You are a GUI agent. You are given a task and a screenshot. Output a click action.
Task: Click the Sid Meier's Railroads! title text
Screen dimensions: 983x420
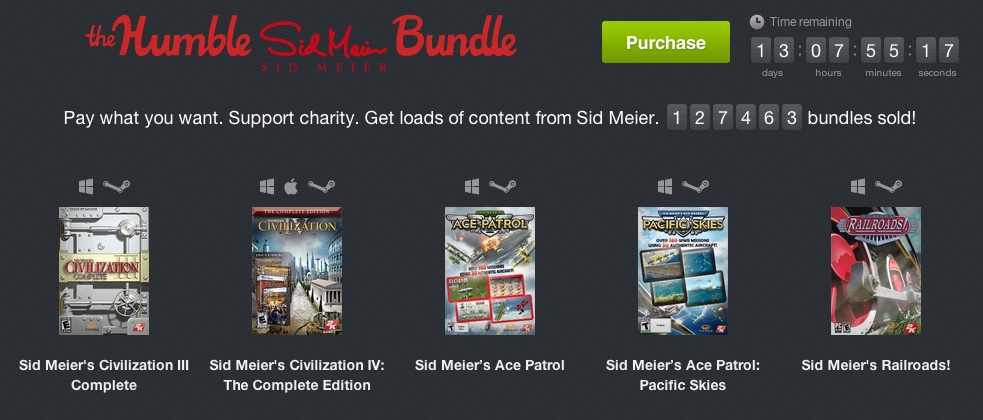tap(876, 365)
